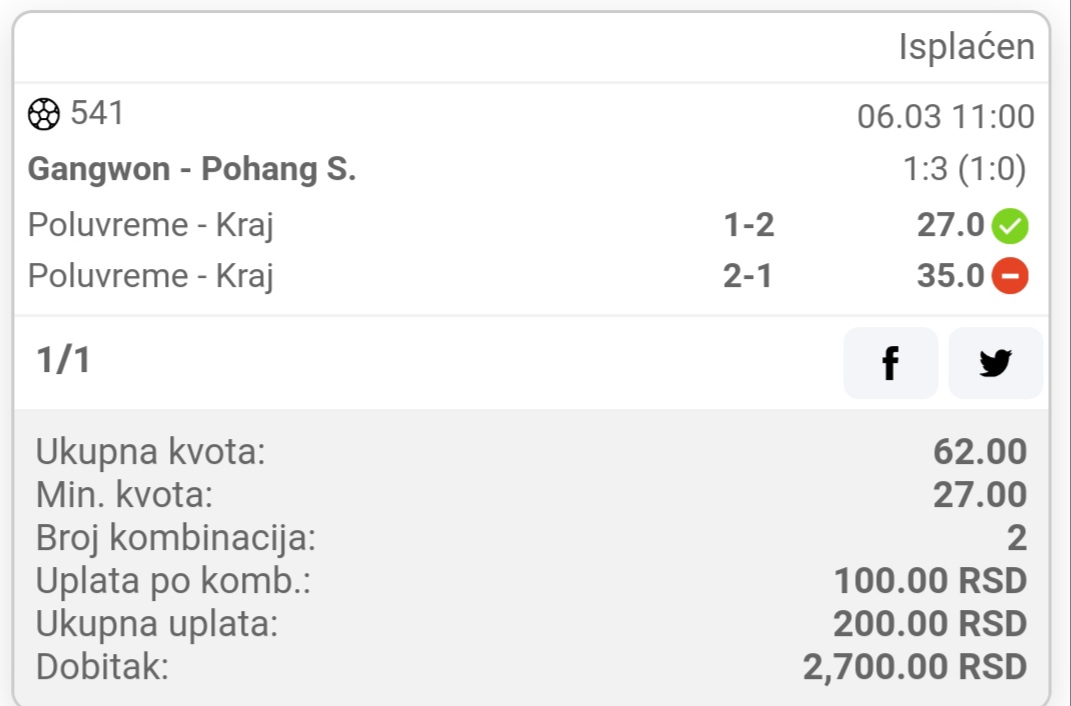Share ticket on Facebook
Image resolution: width=1071 pixels, height=706 pixels.
coord(891,363)
